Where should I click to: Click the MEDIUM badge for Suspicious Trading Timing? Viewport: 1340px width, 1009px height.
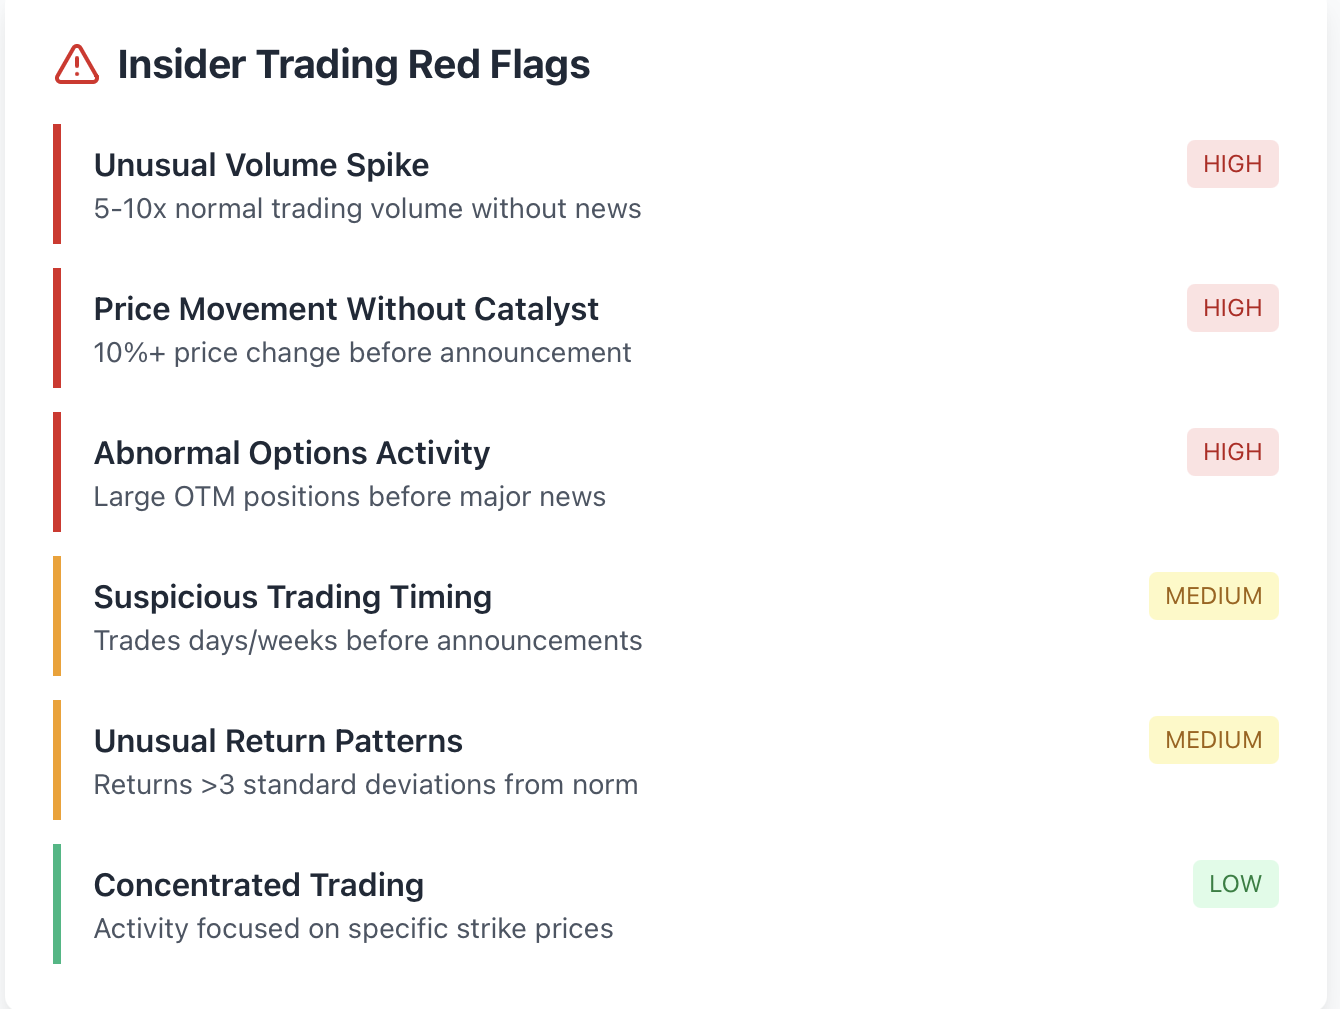[x=1214, y=596]
